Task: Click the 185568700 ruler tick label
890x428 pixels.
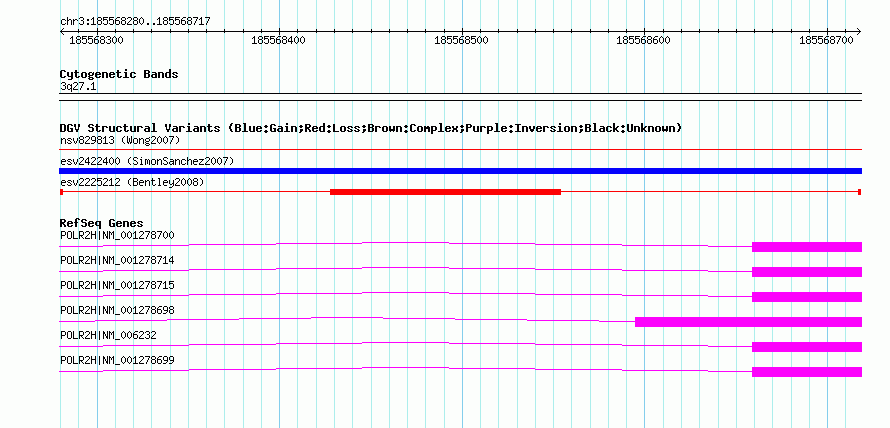Action: pos(826,40)
